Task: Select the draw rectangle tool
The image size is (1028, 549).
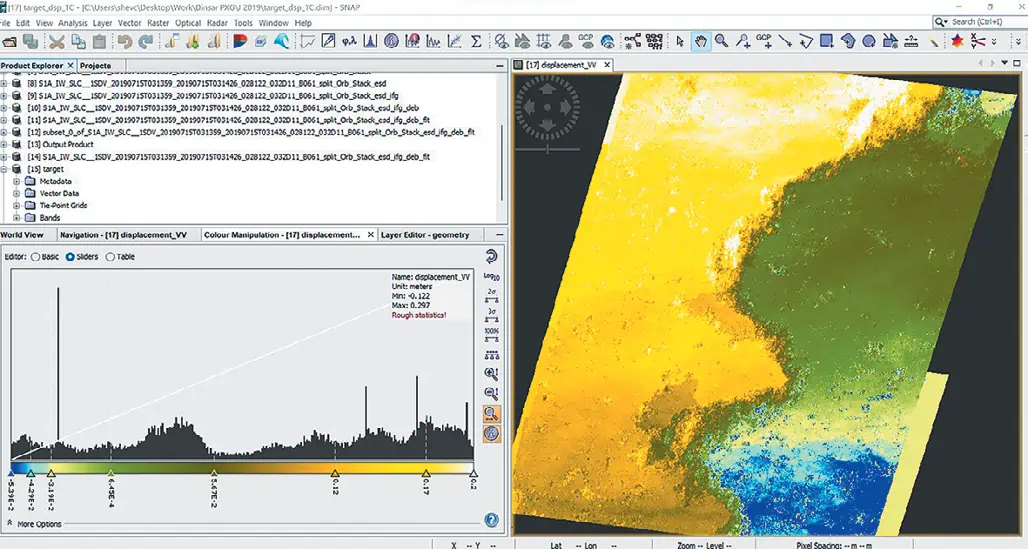Action: (x=828, y=41)
